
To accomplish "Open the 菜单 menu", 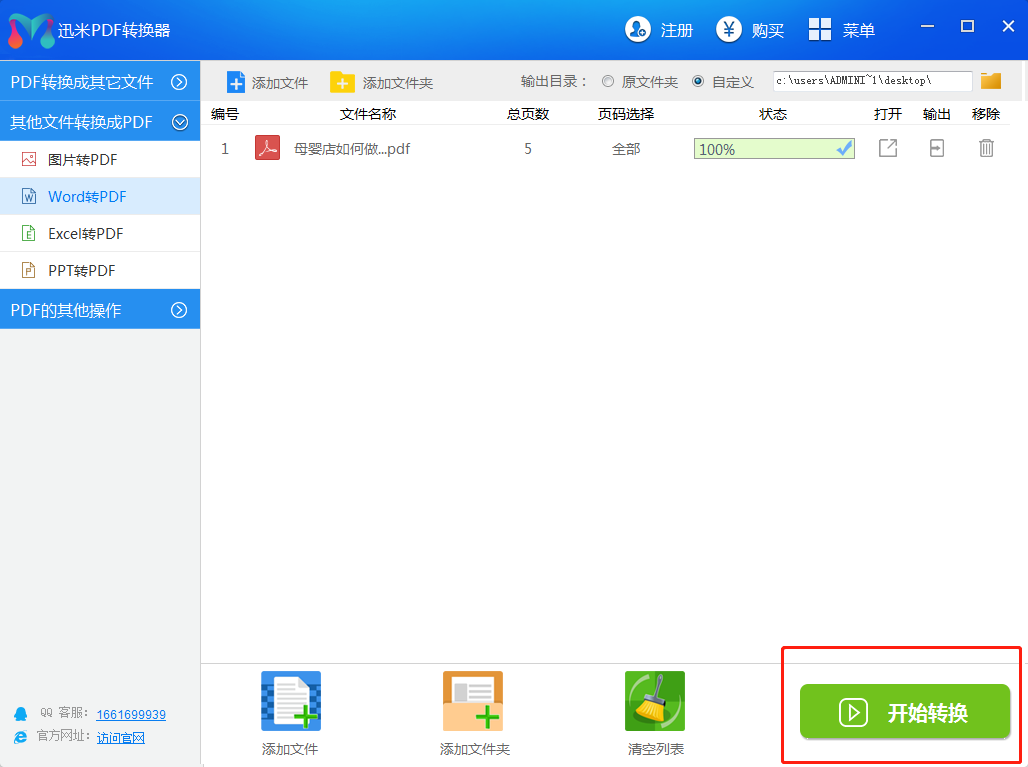I will click(843, 29).
